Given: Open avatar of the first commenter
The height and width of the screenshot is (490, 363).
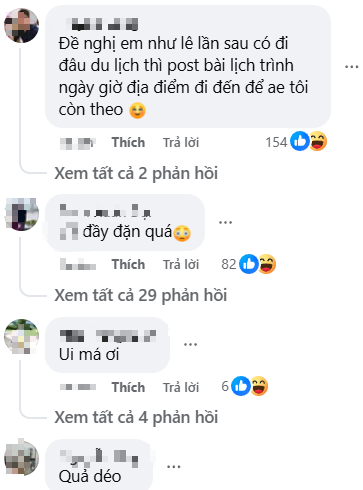Looking at the screenshot, I should (x=21, y=26).
